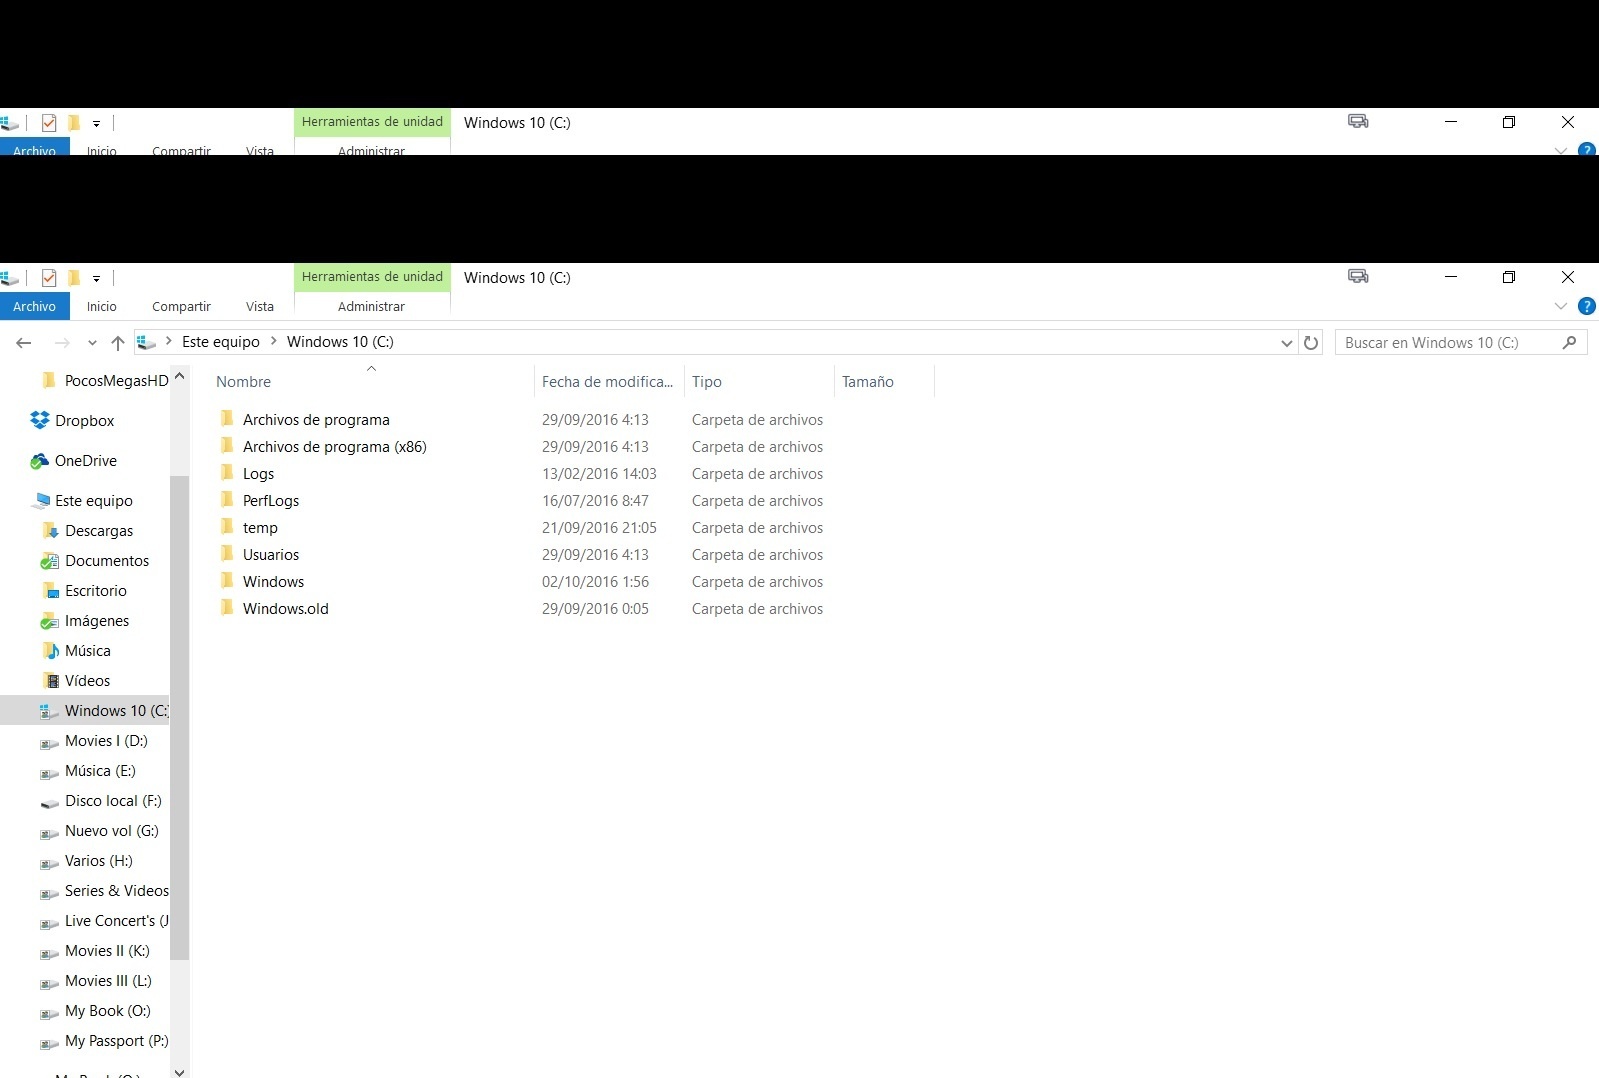Image resolution: width=1599 pixels, height=1078 pixels.
Task: Open Escritorio in the navigation pane
Action: tap(84, 591)
